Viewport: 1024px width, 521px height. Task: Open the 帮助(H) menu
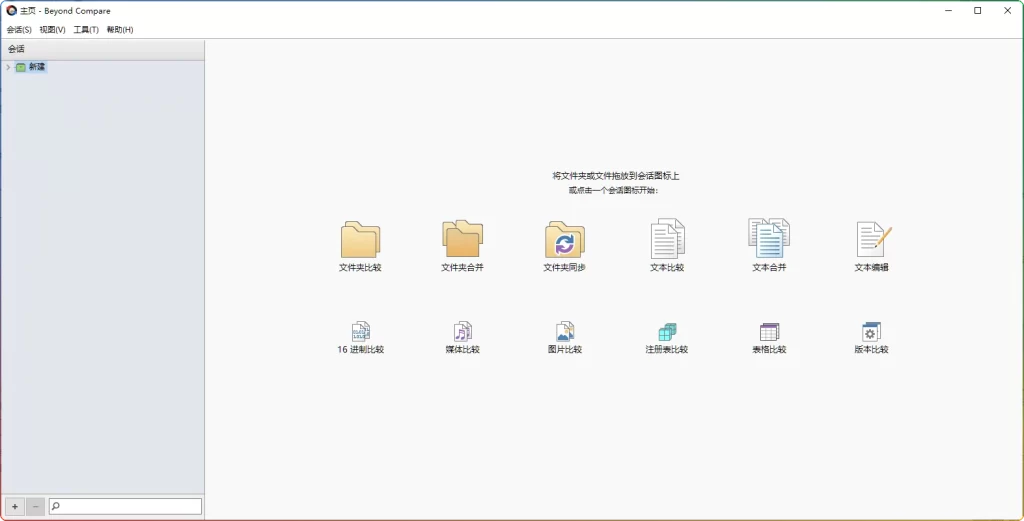[120, 30]
